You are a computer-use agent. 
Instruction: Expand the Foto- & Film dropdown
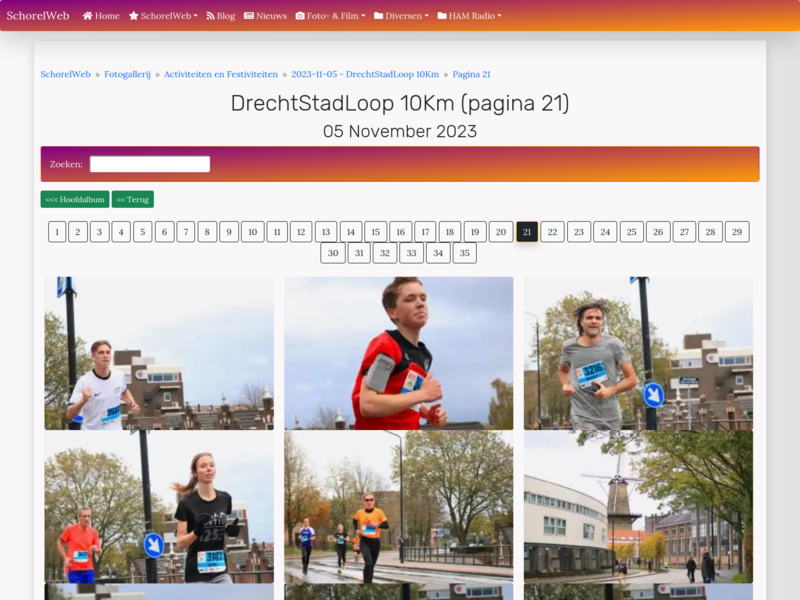[331, 16]
